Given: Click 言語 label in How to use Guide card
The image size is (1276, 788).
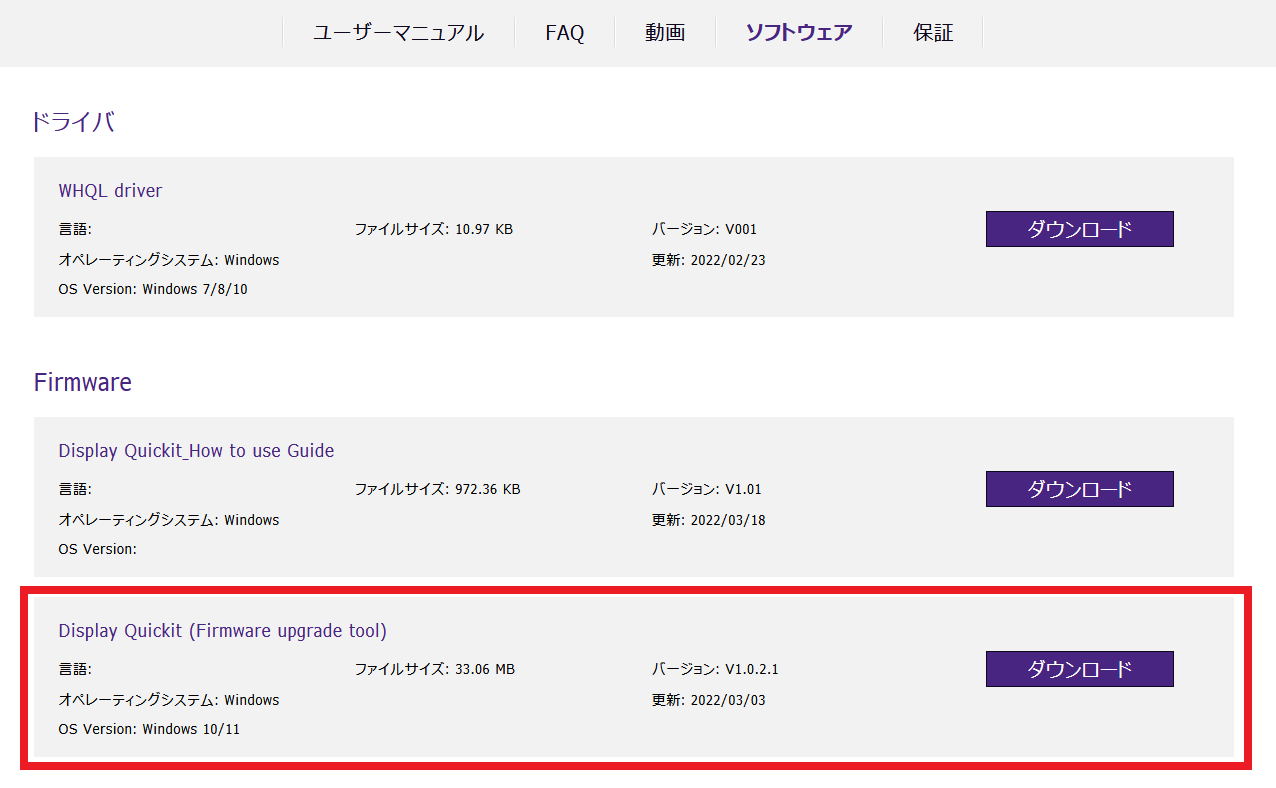Looking at the screenshot, I should tap(75, 489).
